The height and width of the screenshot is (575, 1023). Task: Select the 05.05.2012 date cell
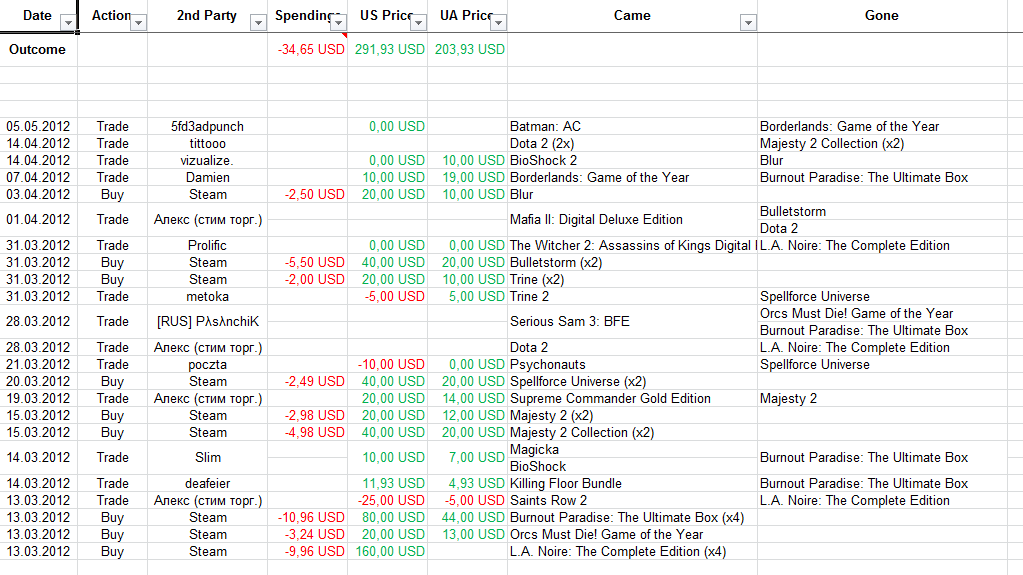38,127
